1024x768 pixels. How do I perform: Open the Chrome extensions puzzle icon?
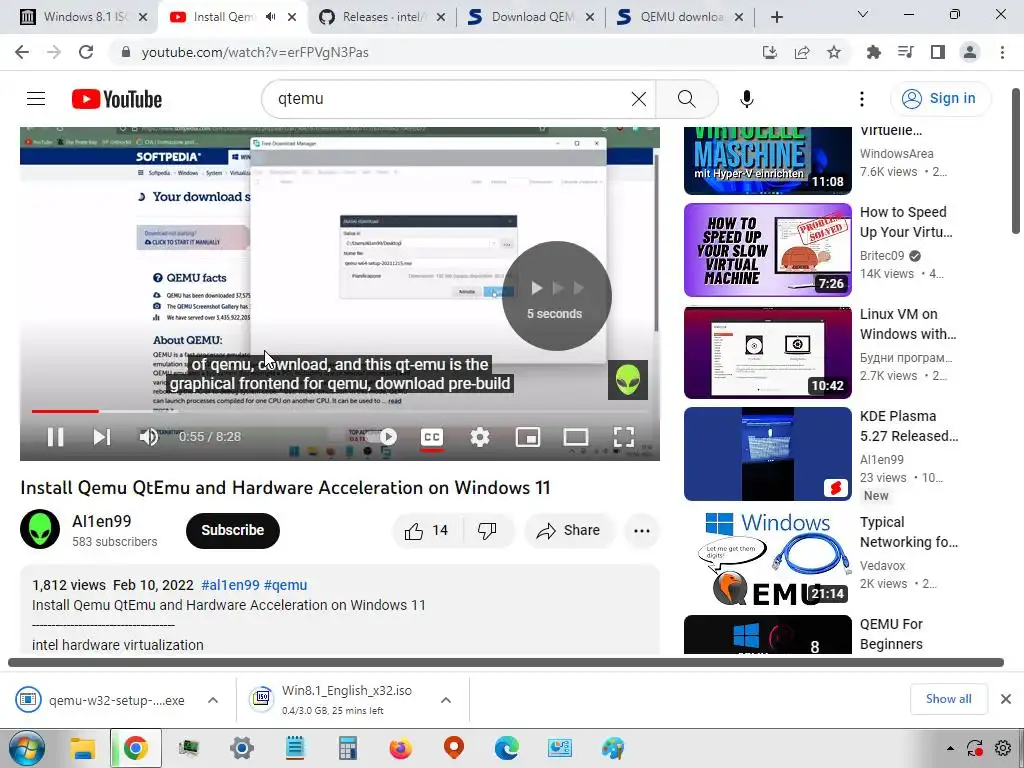point(874,52)
